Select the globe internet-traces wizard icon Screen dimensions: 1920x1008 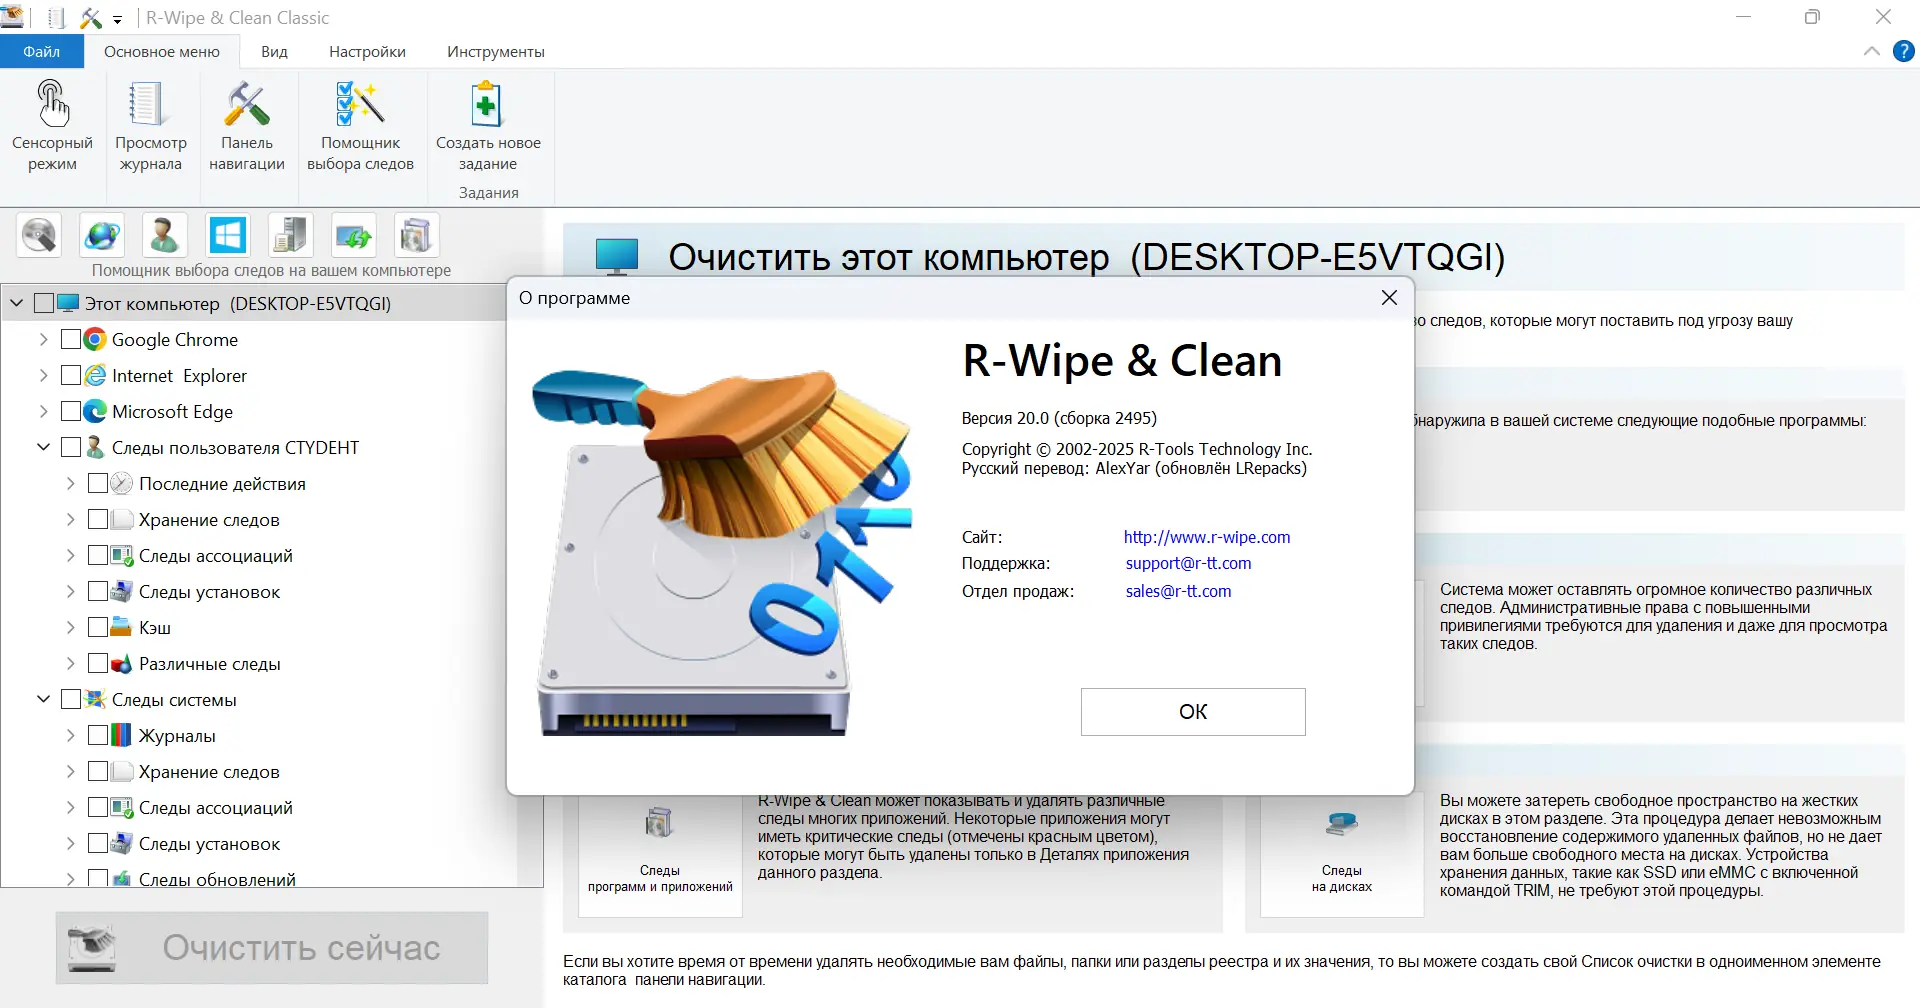pyautogui.click(x=103, y=237)
